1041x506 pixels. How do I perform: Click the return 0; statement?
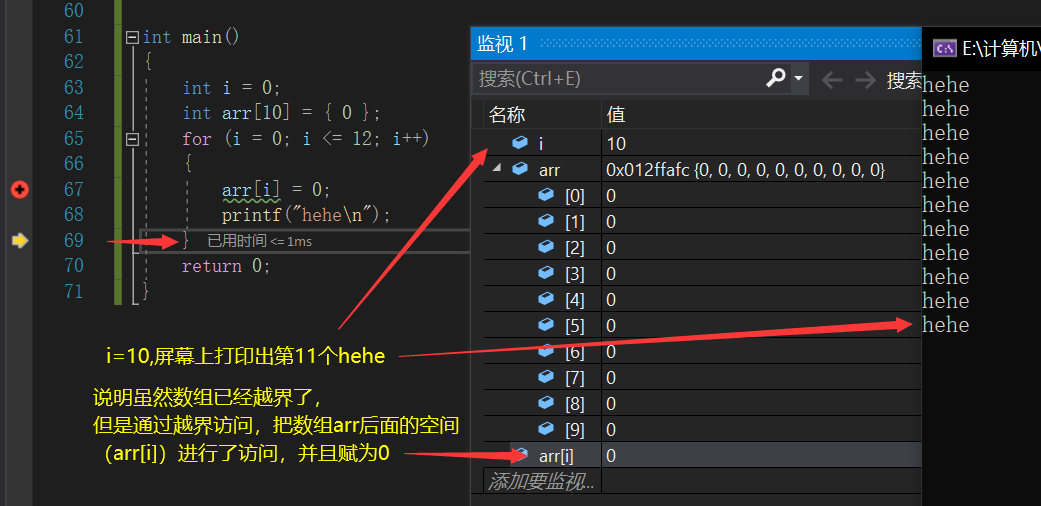click(x=226, y=266)
